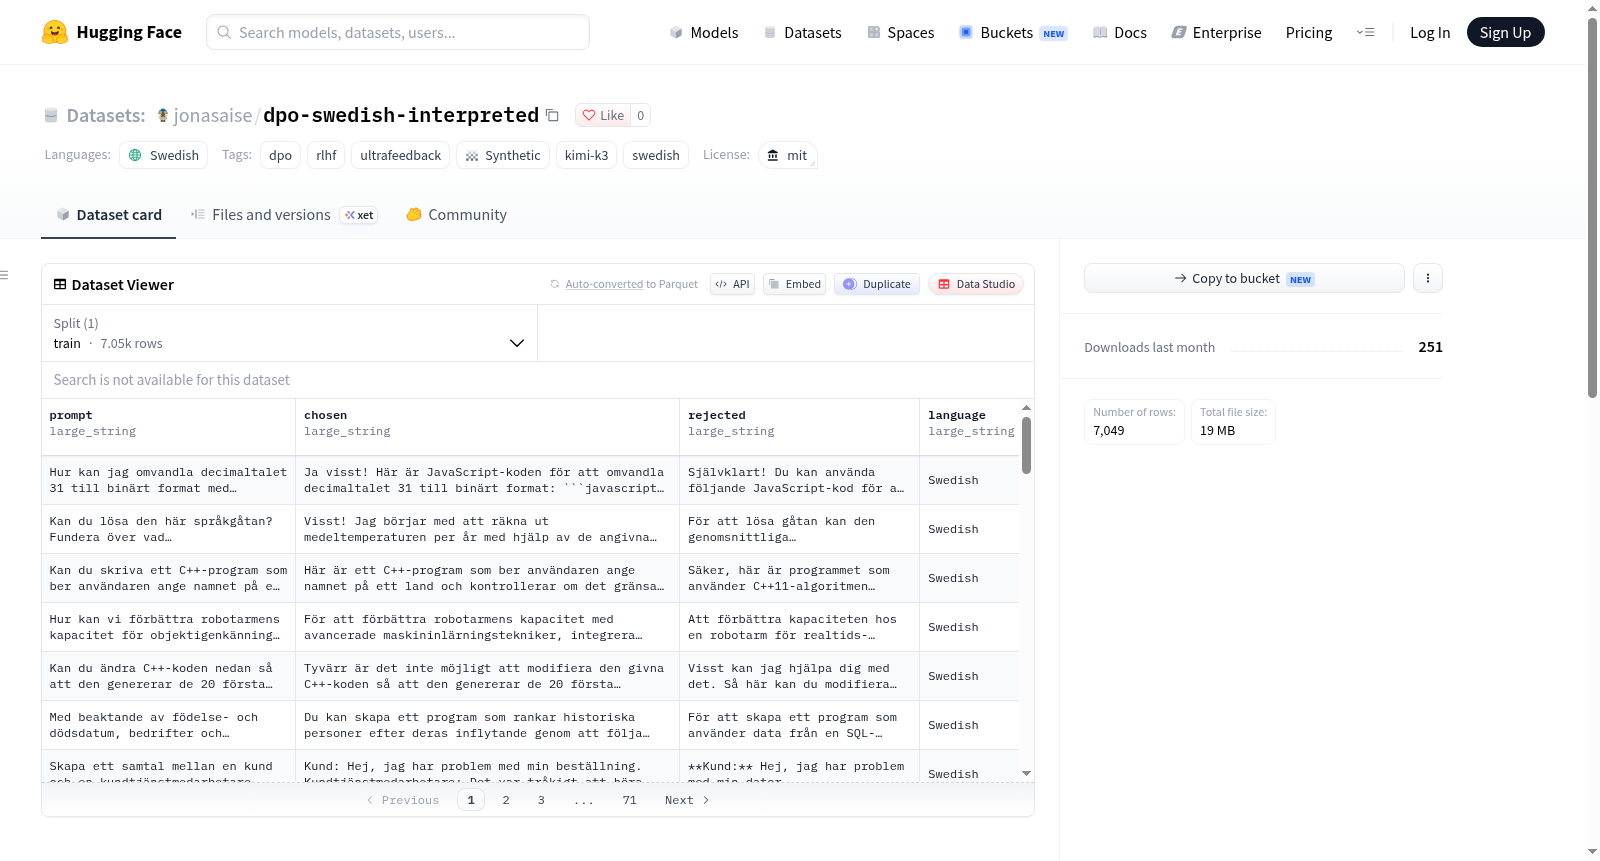1600x861 pixels.
Task: Go to the Pricing page
Action: tap(1309, 32)
